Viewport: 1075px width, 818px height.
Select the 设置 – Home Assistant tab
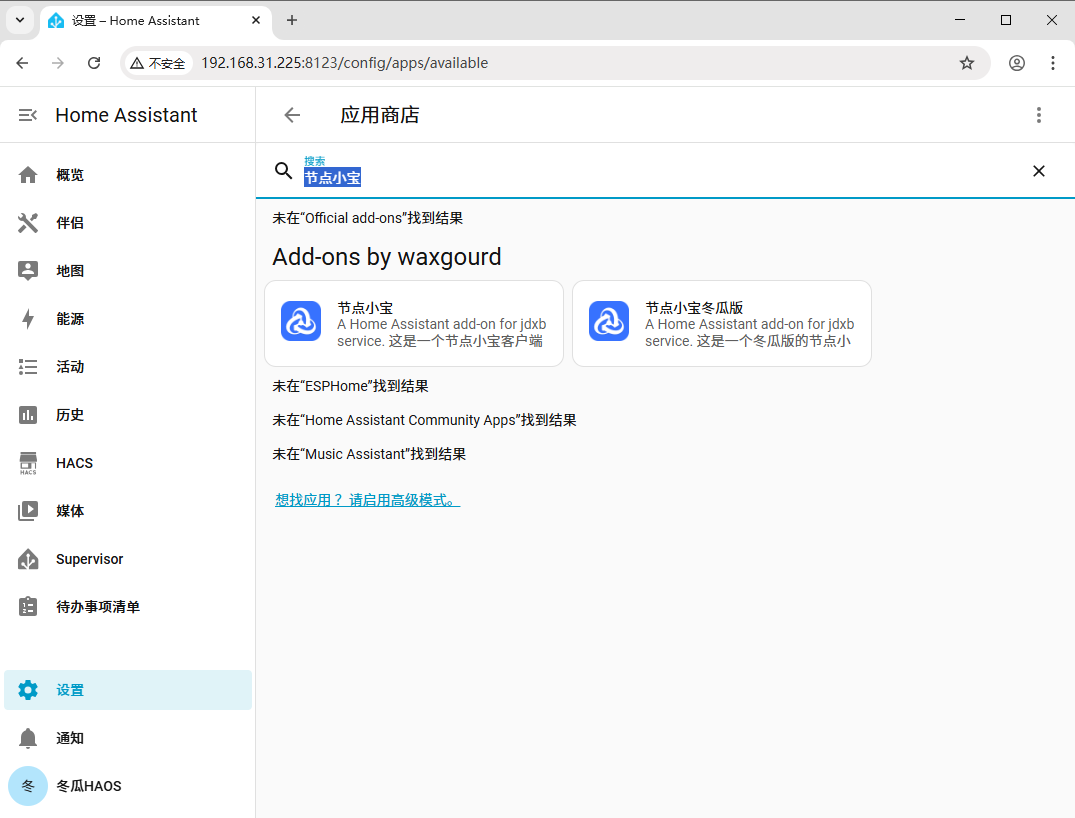(x=156, y=21)
